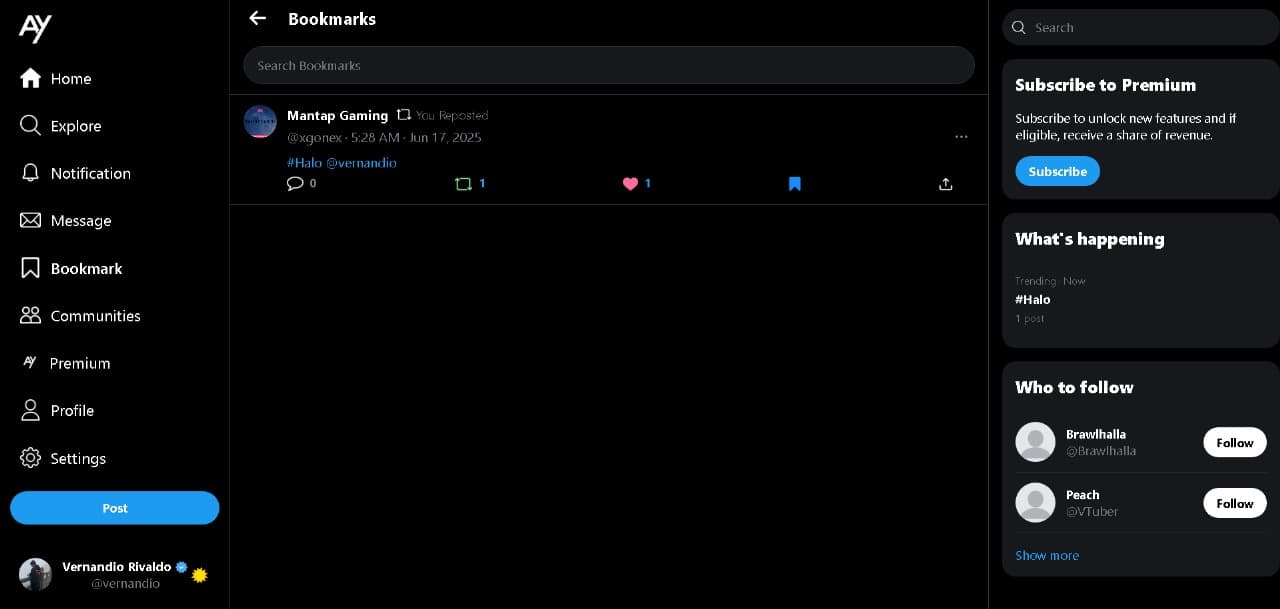1280x609 pixels.
Task: Open the reply comment icon on post
Action: (x=295, y=183)
